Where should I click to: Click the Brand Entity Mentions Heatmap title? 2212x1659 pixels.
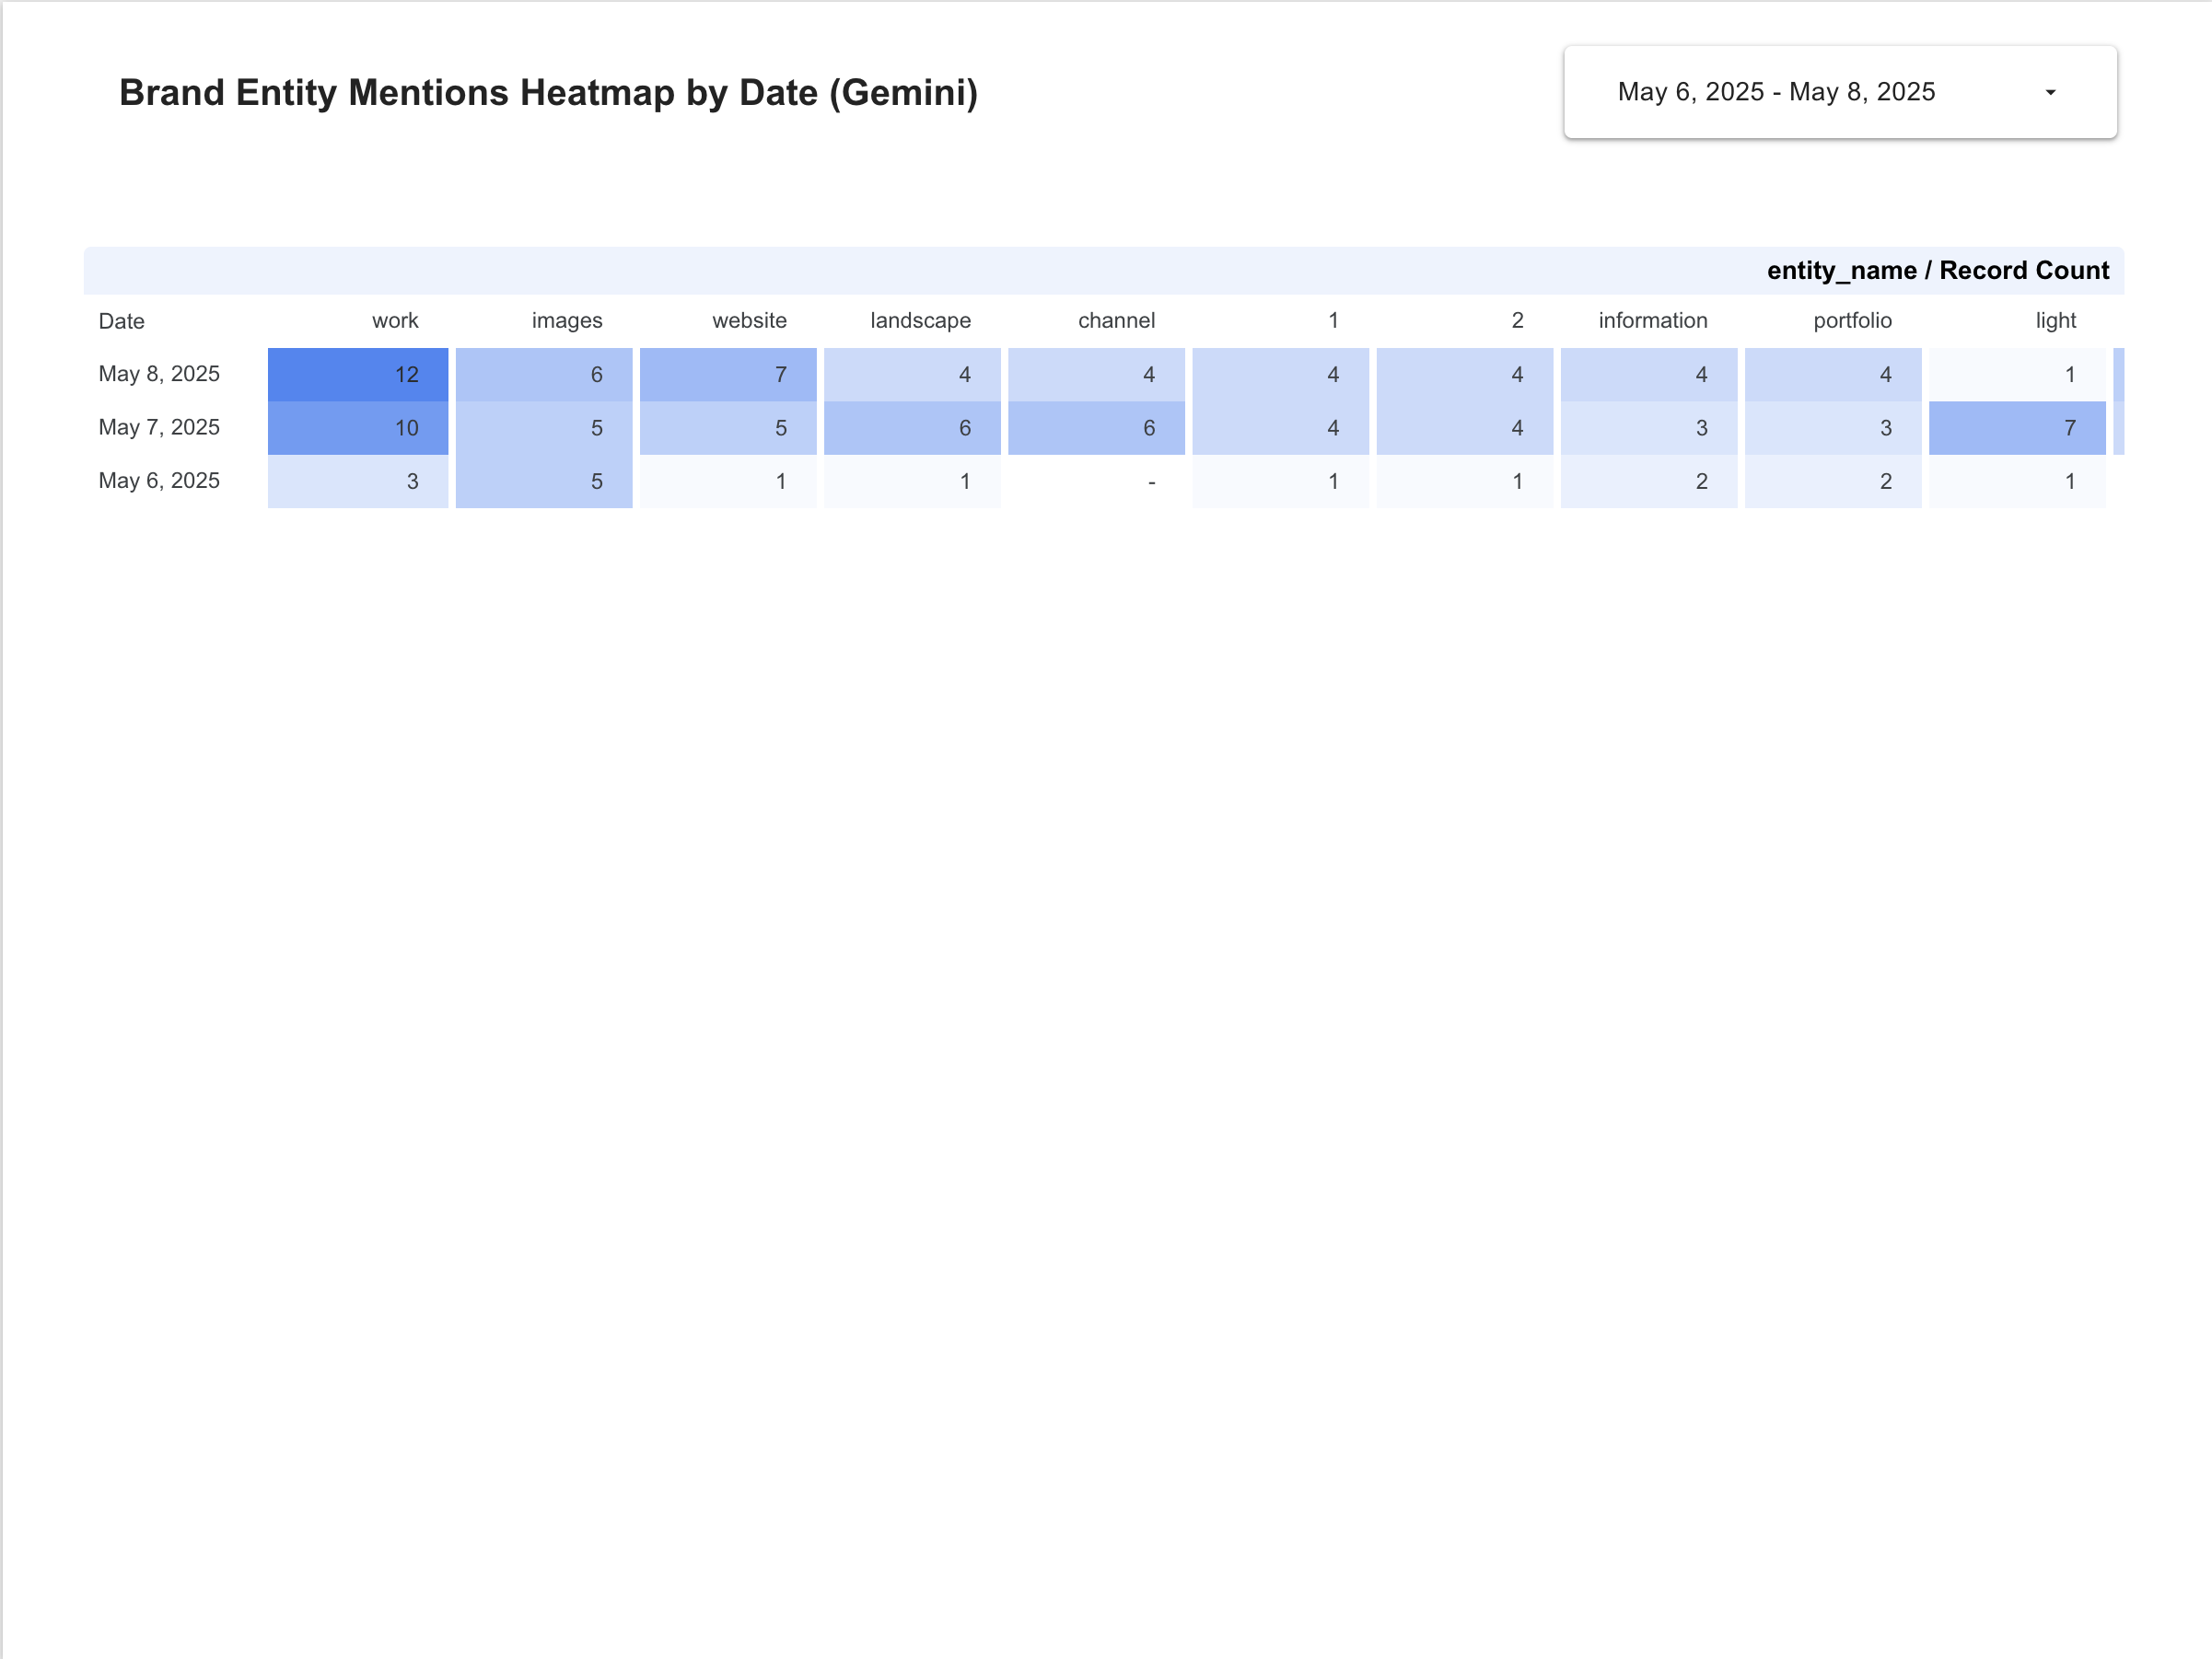click(548, 93)
